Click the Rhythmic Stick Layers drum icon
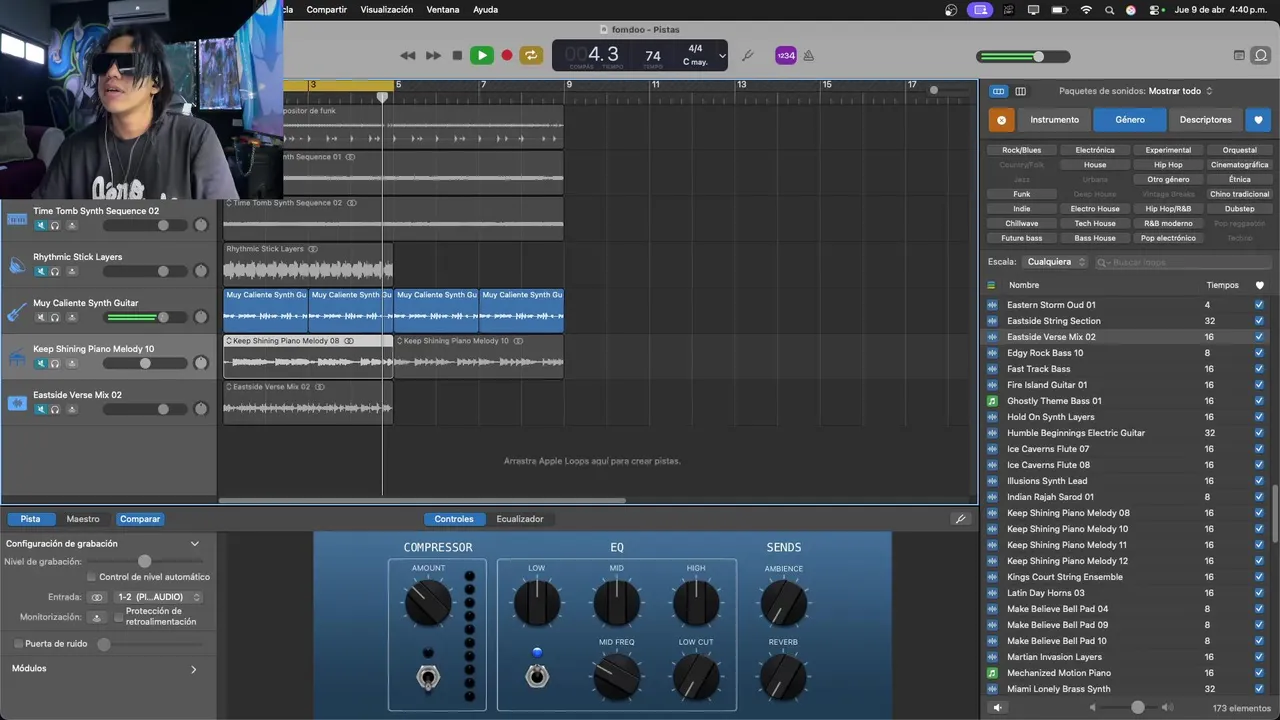 17,265
